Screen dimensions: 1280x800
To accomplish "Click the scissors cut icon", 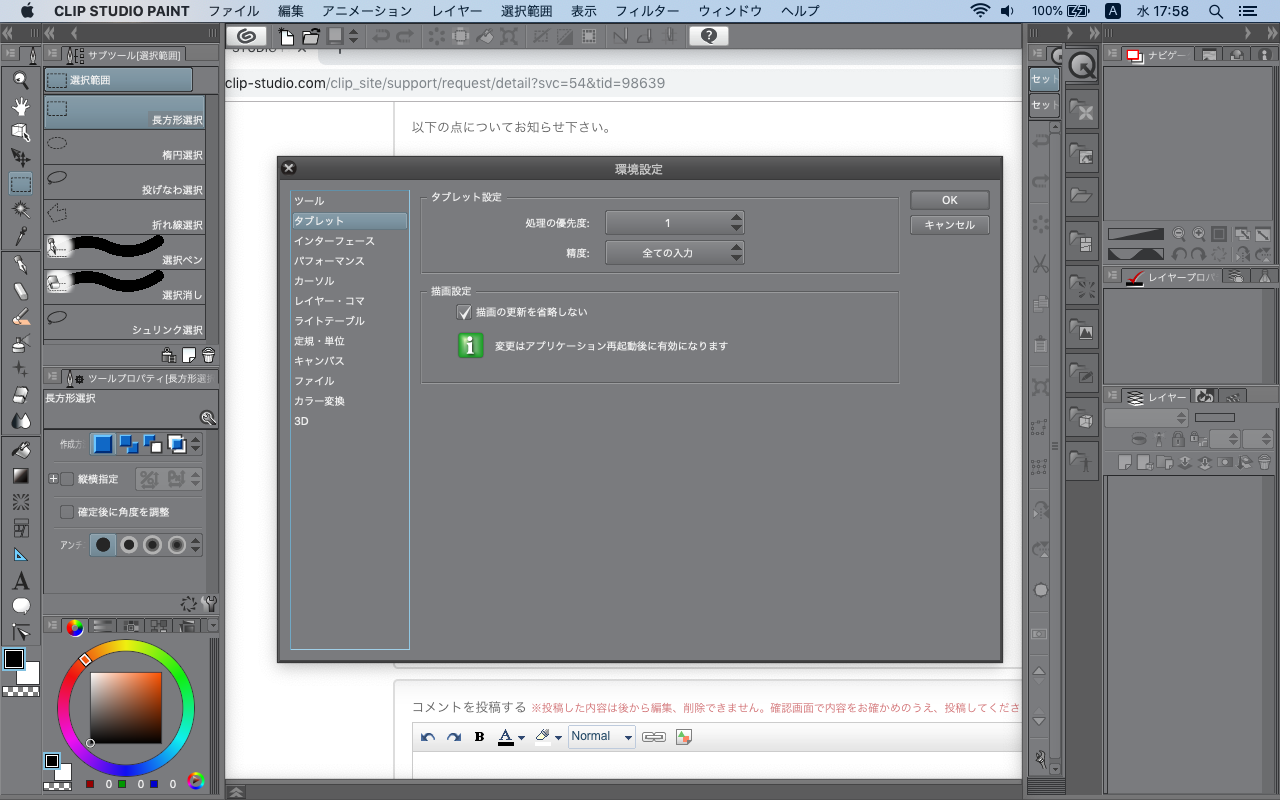I will pyautogui.click(x=1040, y=265).
